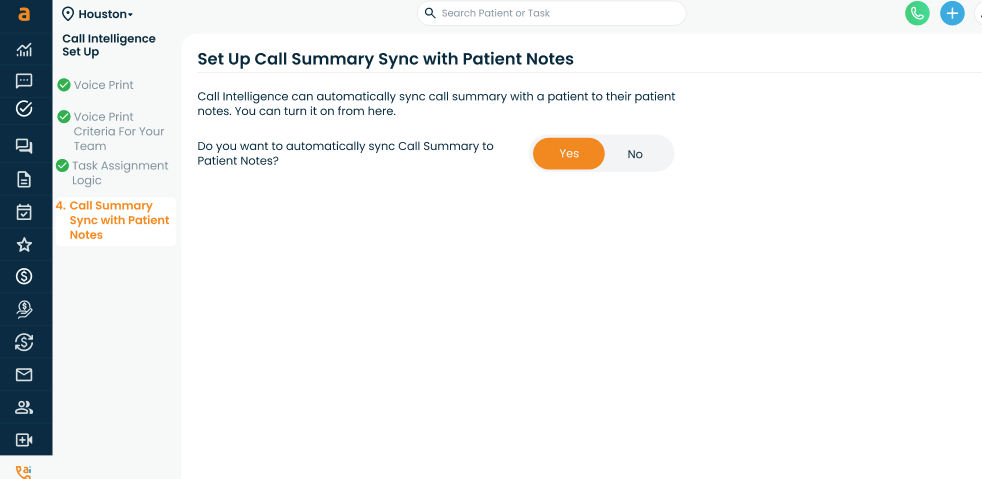The width and height of the screenshot is (982, 479).
Task: Click the Search Patient or Task field
Action: coord(552,13)
